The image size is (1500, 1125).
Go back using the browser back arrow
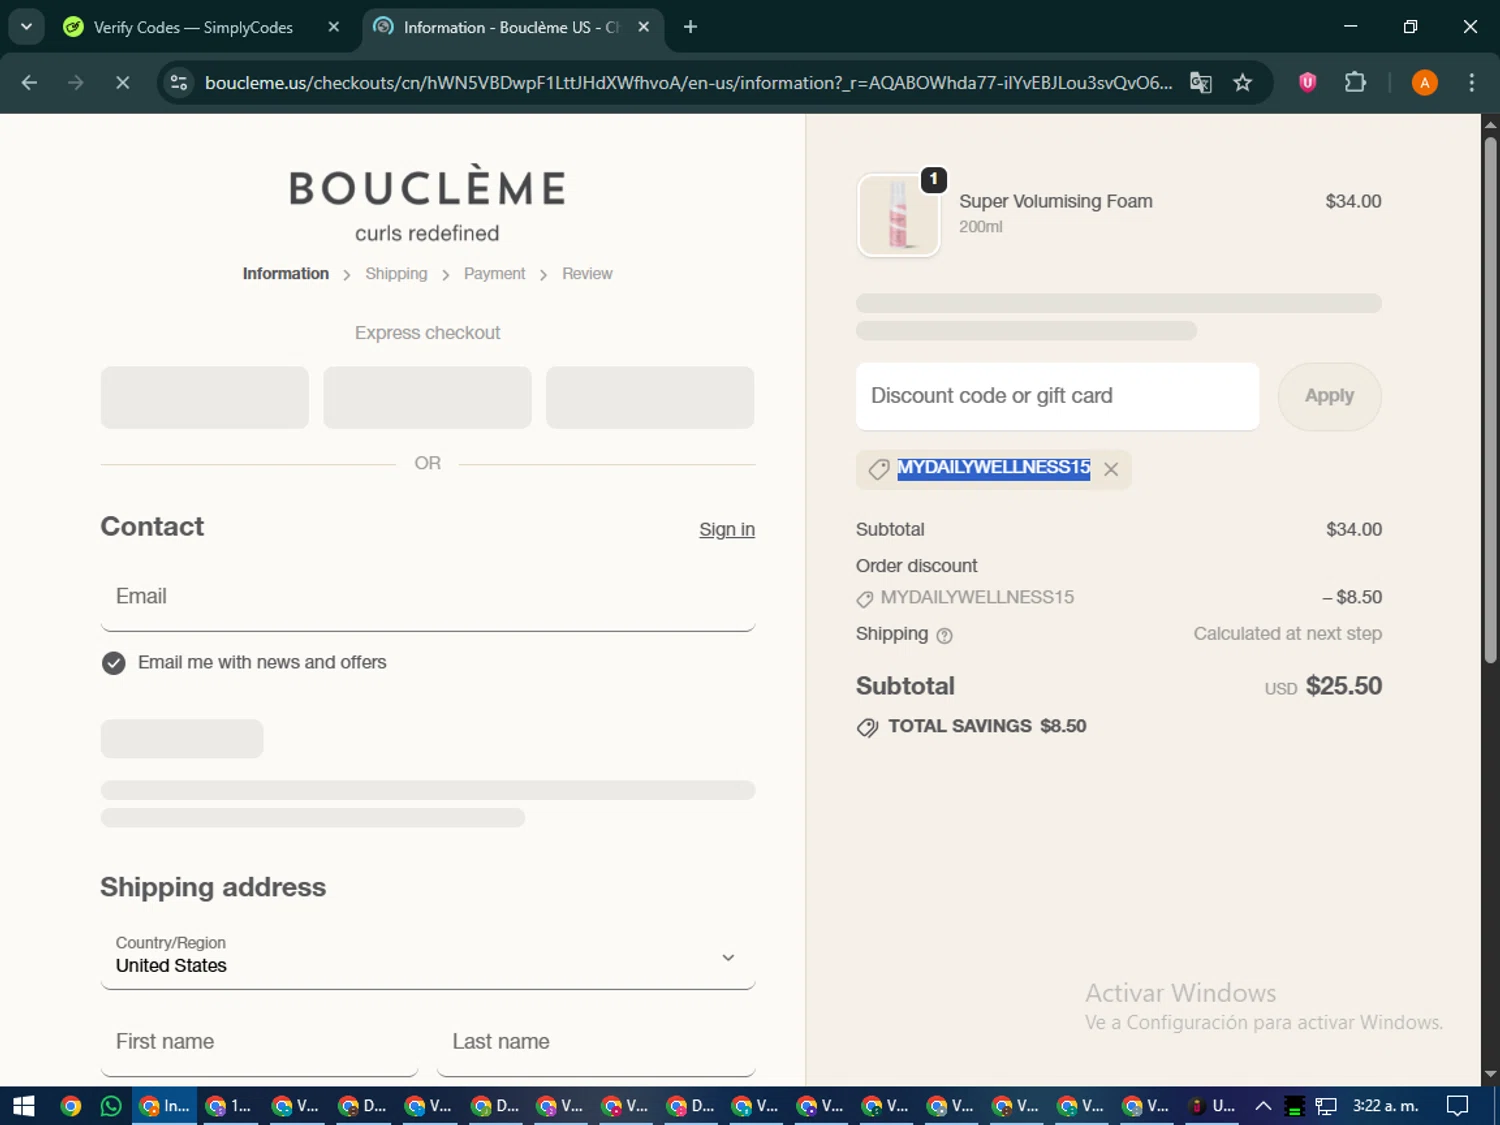pos(29,83)
